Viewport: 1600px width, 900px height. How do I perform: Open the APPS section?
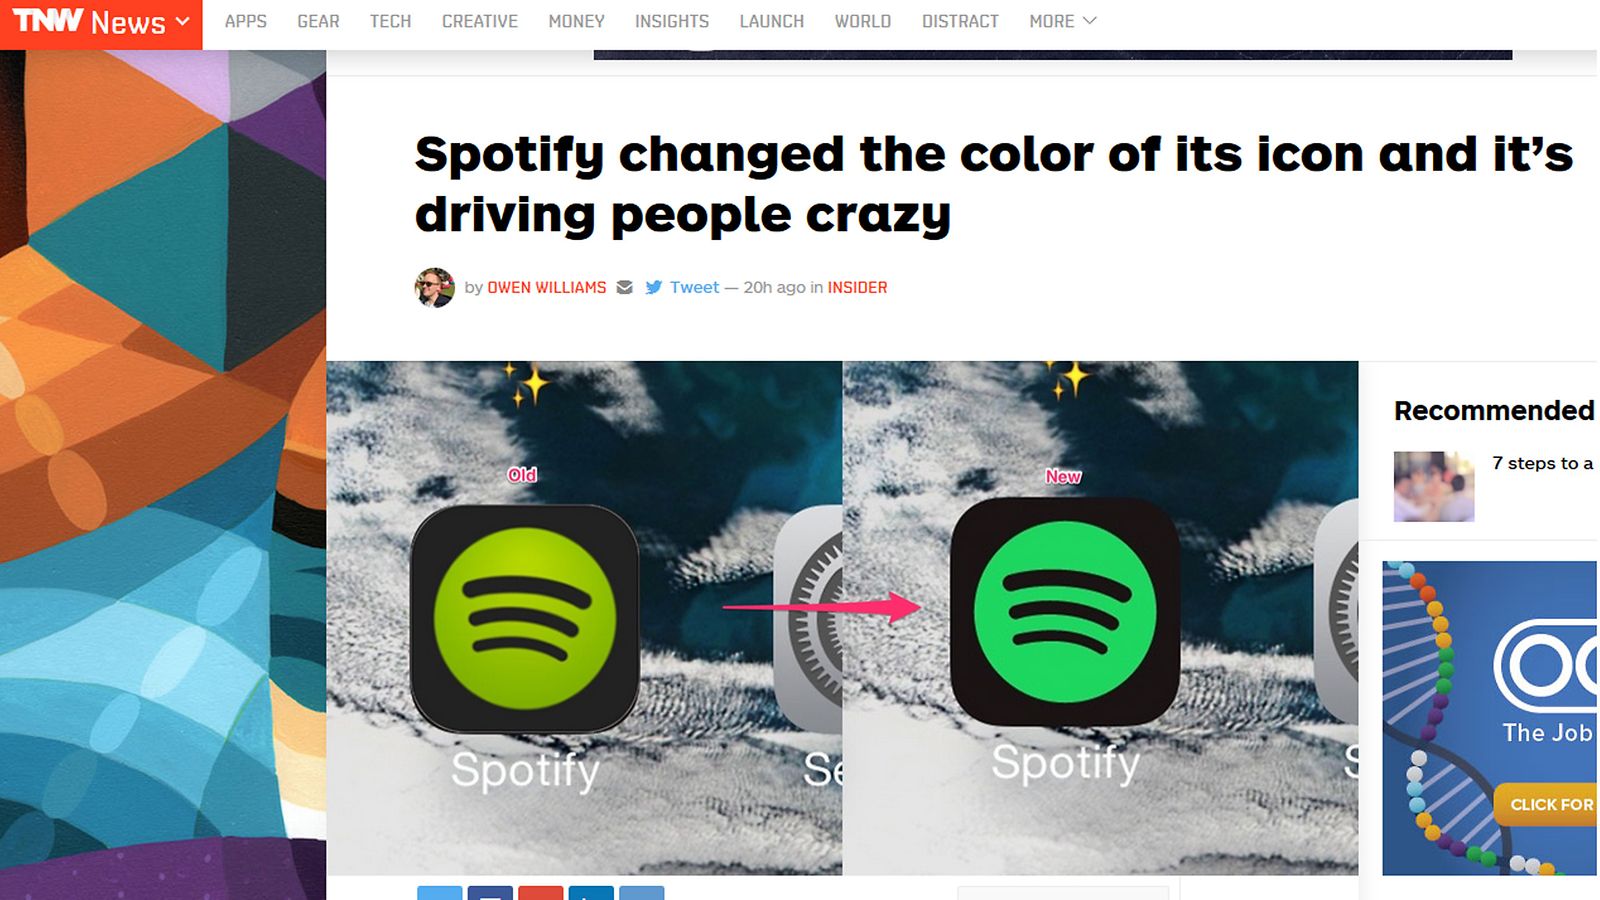coord(245,21)
